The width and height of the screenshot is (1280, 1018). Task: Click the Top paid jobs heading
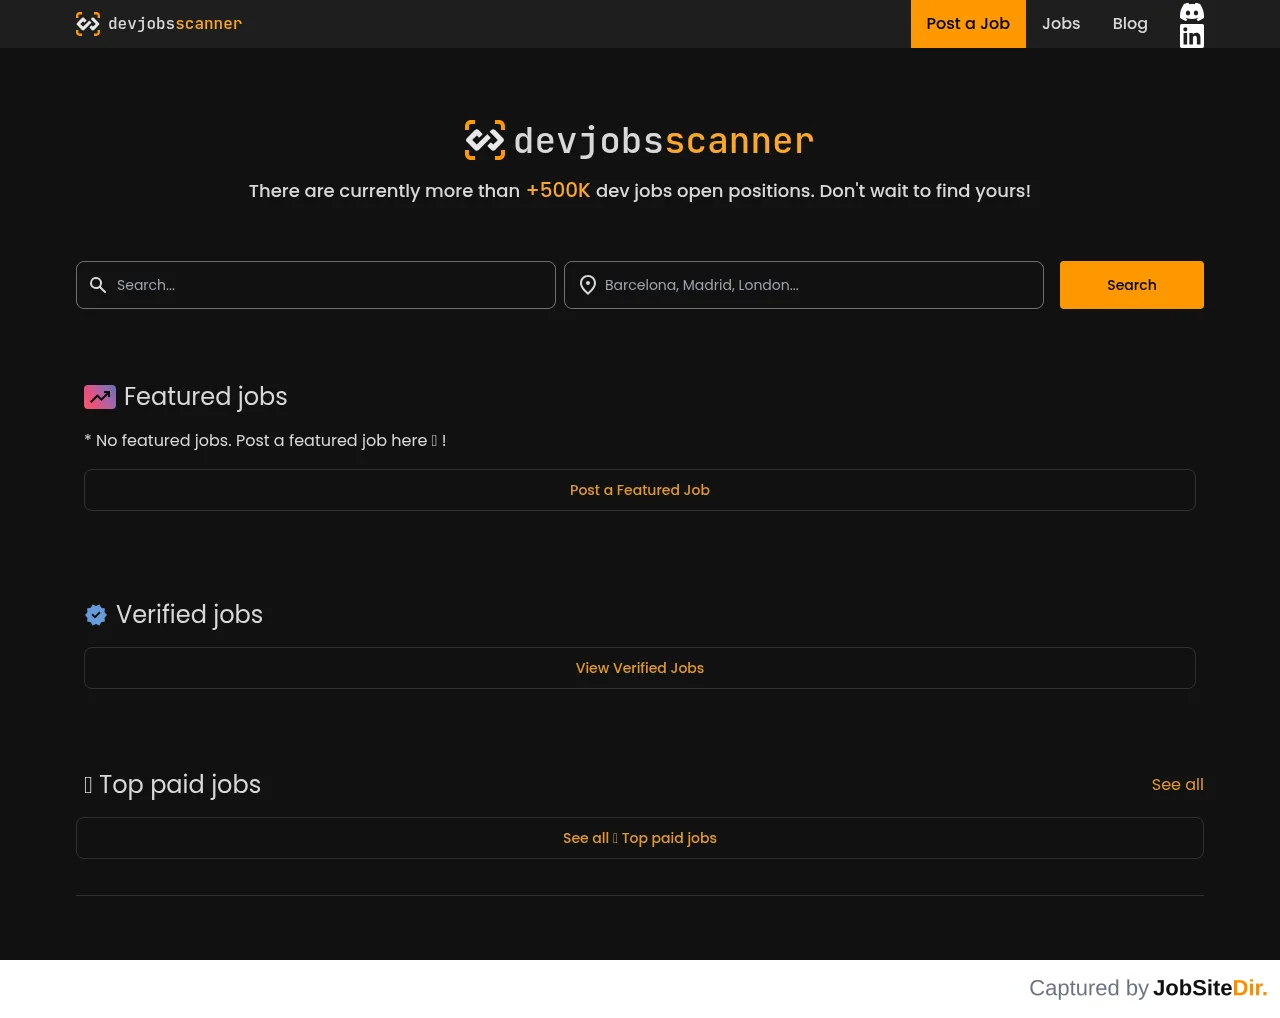coord(173,785)
